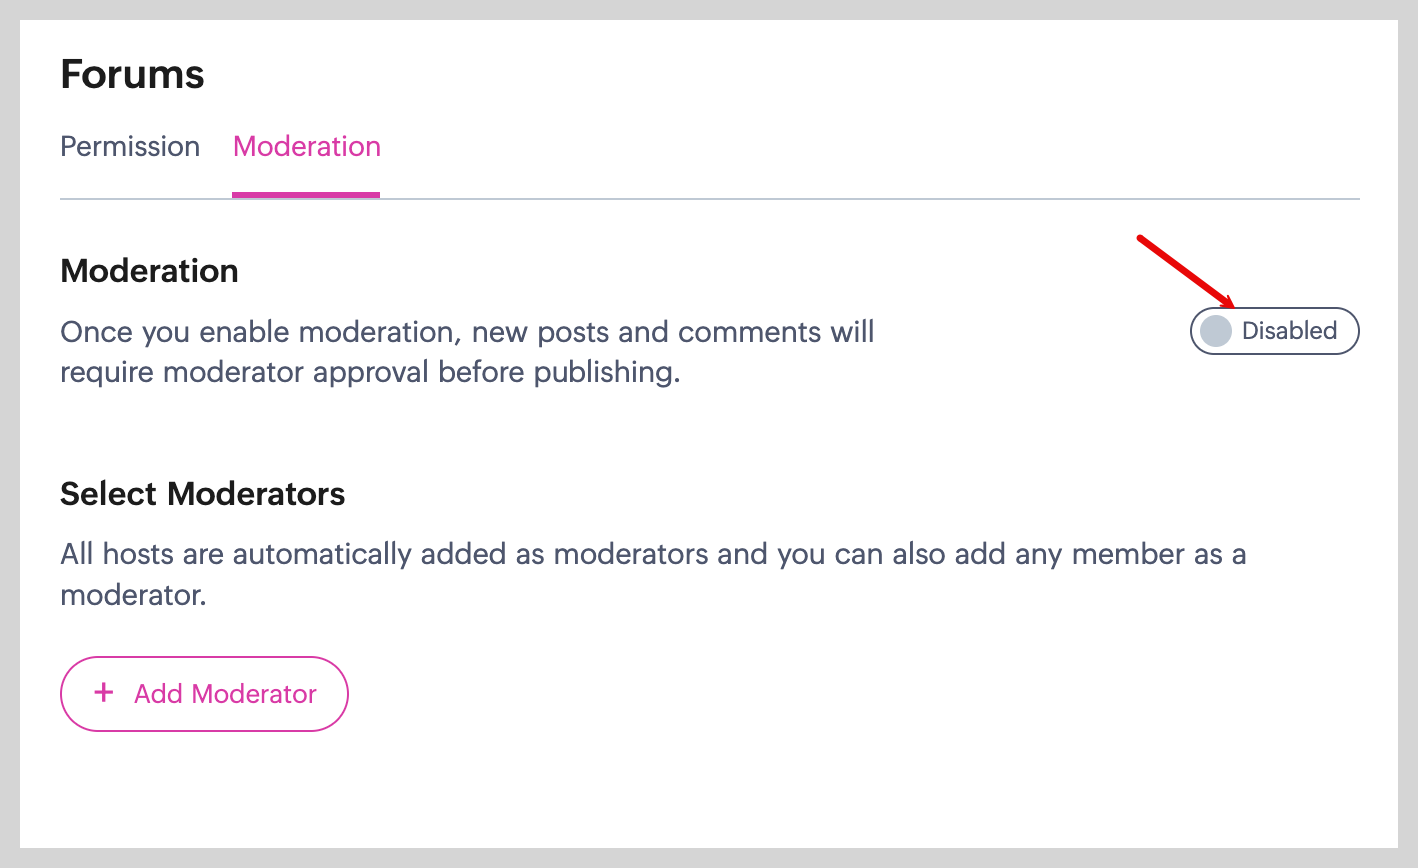This screenshot has height=868, width=1418.
Task: Select the Moderation tab
Action: click(306, 147)
